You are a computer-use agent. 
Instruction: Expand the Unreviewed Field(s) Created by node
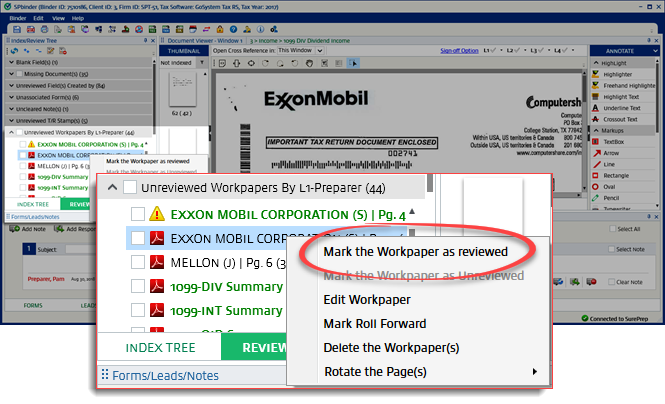pyautogui.click(x=11, y=86)
